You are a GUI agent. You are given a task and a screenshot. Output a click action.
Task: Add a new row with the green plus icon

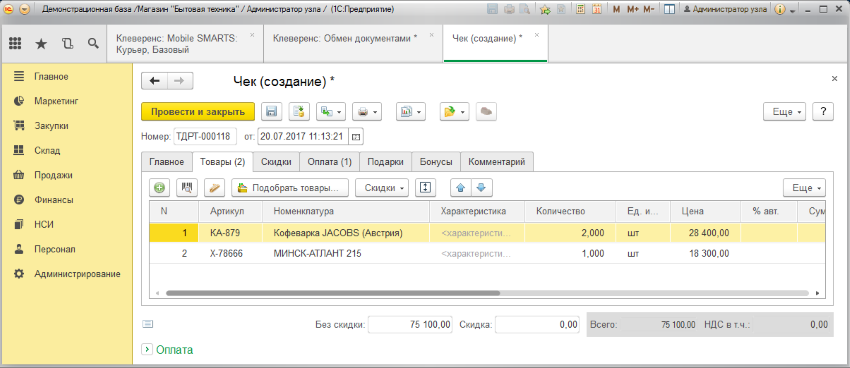click(159, 188)
